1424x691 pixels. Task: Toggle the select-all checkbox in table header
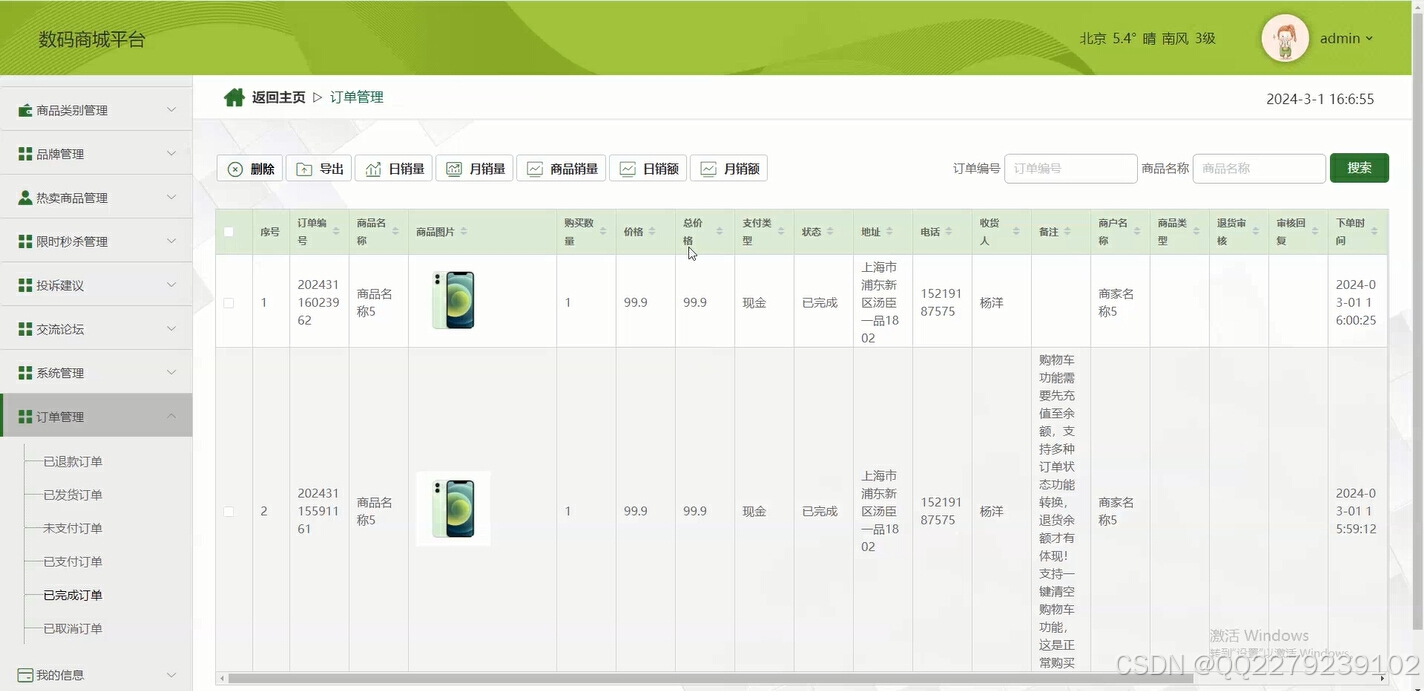click(x=228, y=231)
